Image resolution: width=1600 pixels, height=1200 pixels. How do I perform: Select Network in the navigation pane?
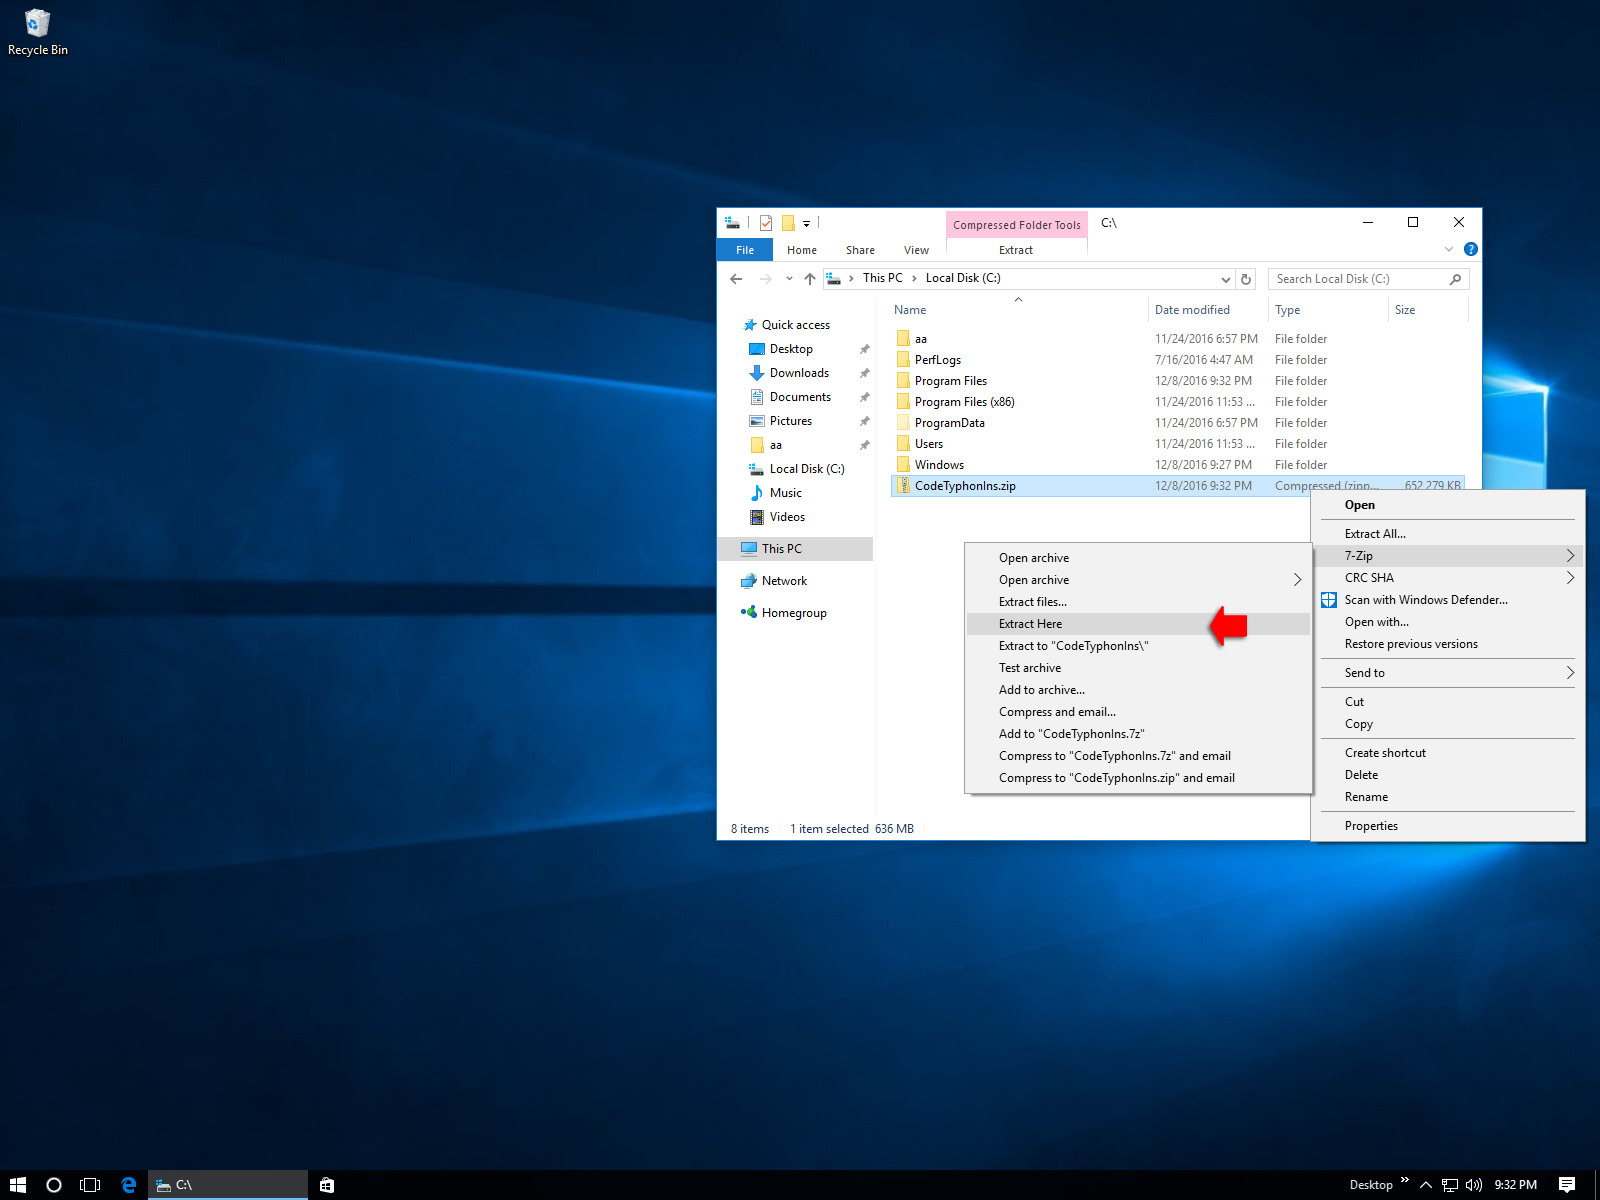[x=784, y=581]
